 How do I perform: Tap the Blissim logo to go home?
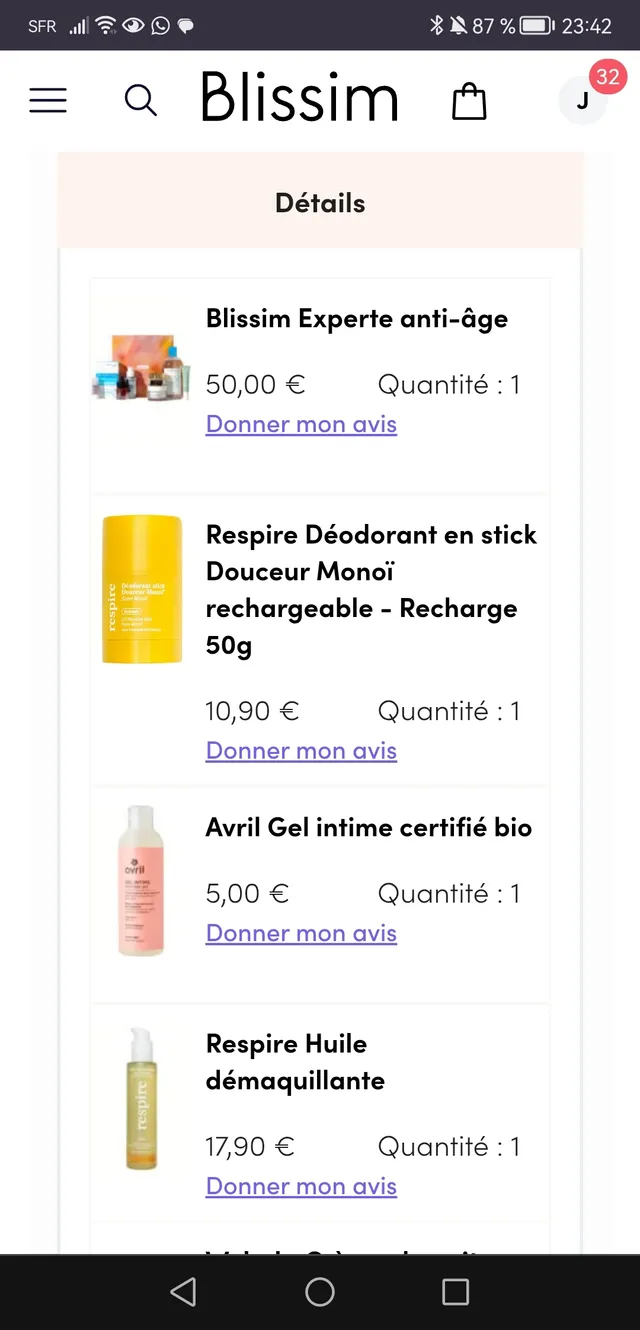(x=298, y=97)
